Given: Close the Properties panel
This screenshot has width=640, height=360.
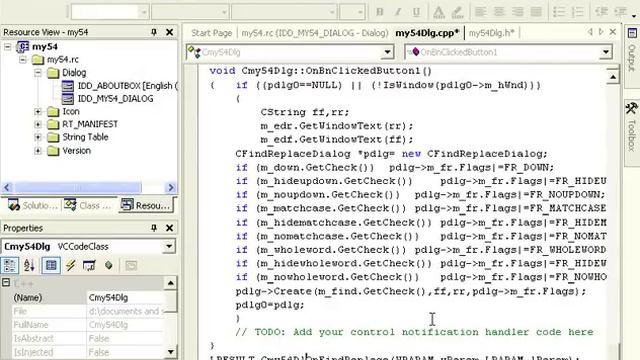Looking at the screenshot, I should click(x=169, y=228).
